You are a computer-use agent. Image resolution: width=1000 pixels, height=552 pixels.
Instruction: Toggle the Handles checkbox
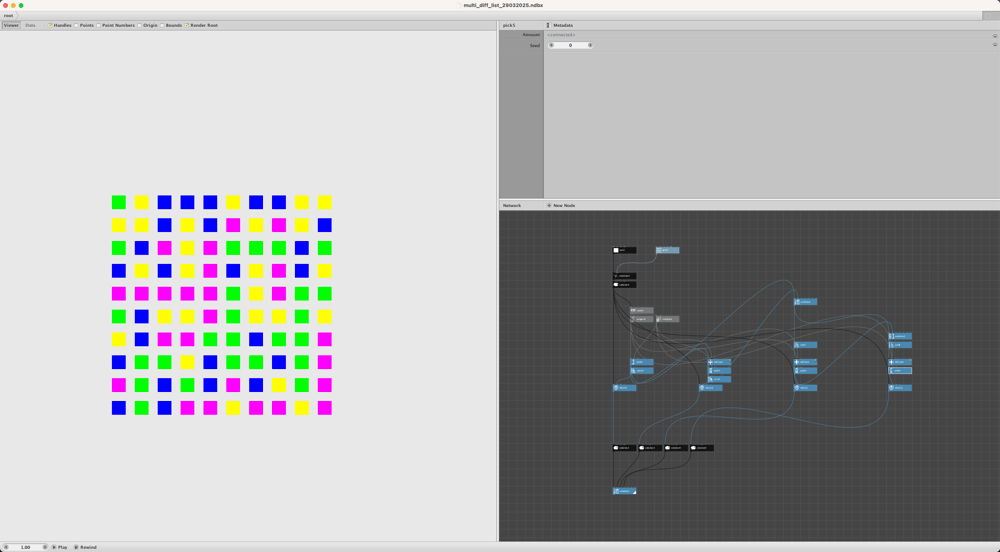50,25
